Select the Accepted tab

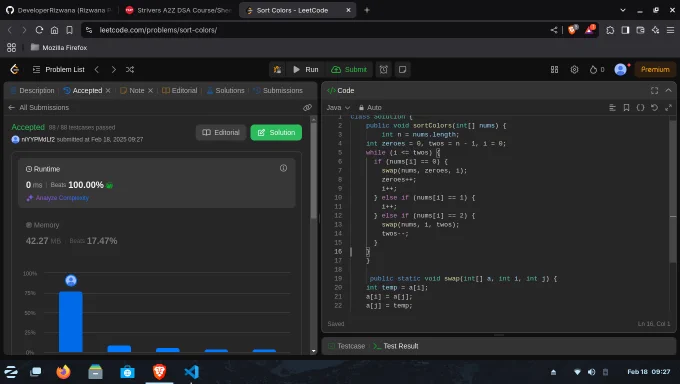83,90
